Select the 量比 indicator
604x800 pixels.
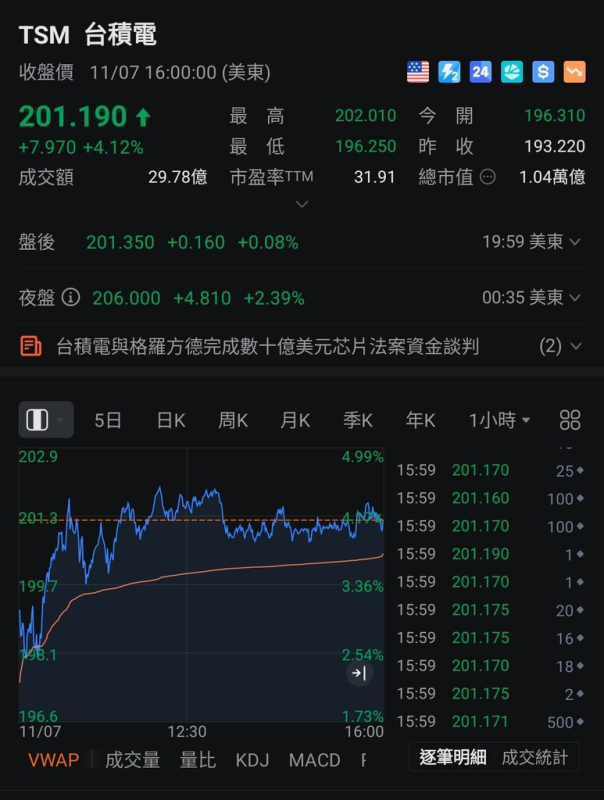(198, 760)
